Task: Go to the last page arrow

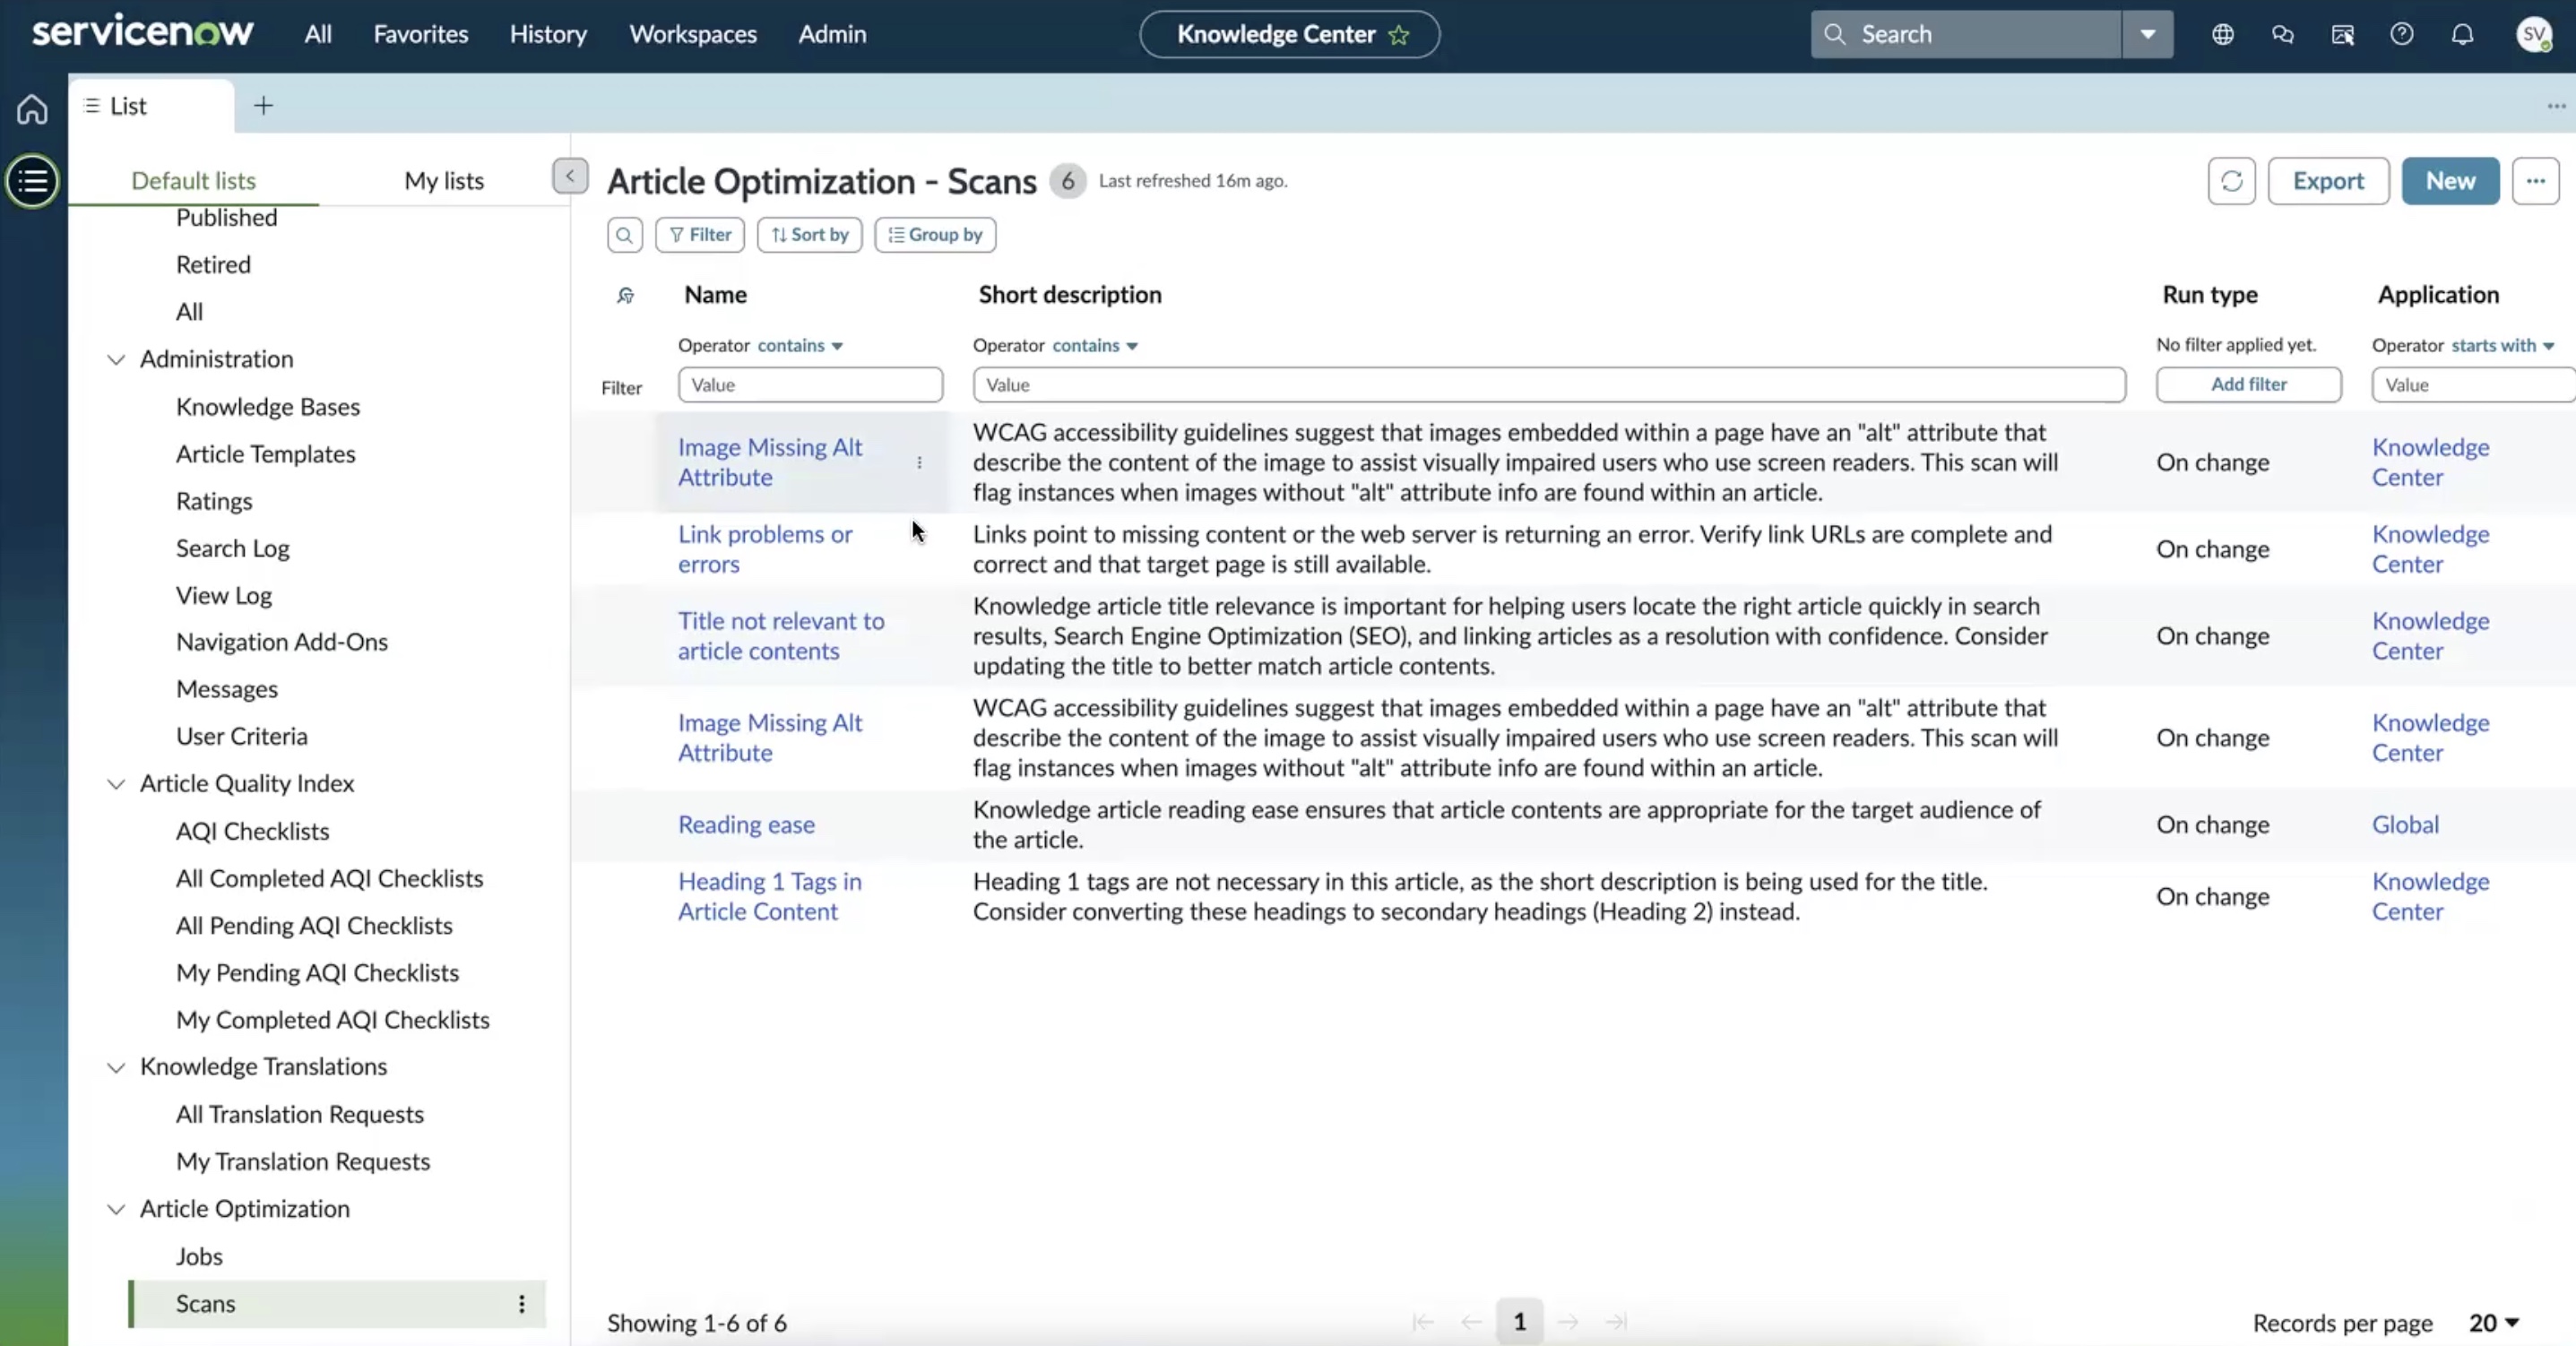Action: click(1616, 1322)
